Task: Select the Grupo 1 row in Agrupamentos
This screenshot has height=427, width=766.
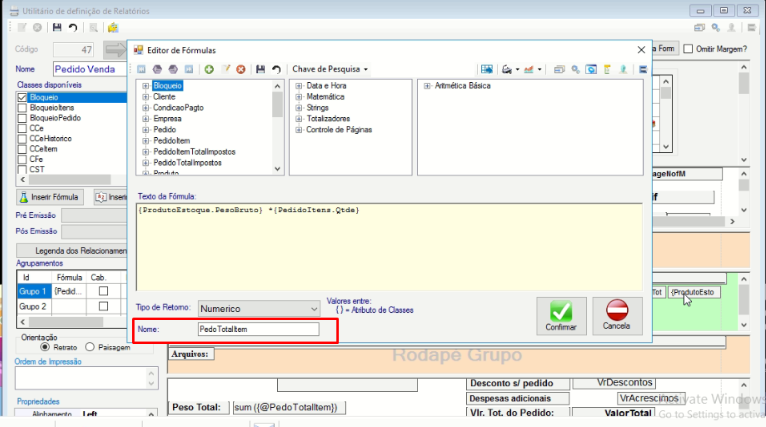Action: tap(33, 292)
